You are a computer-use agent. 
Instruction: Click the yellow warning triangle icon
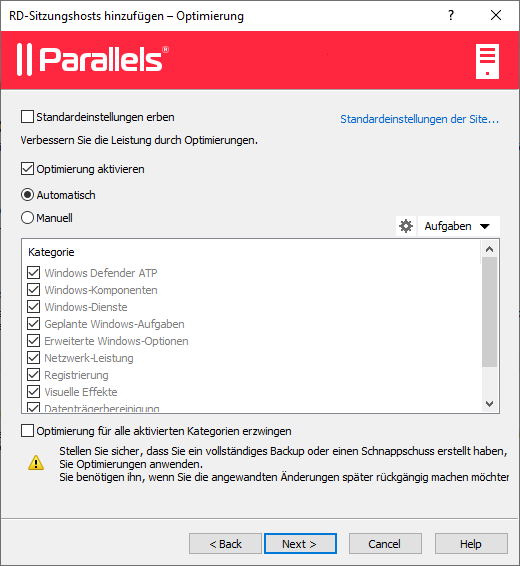36,463
